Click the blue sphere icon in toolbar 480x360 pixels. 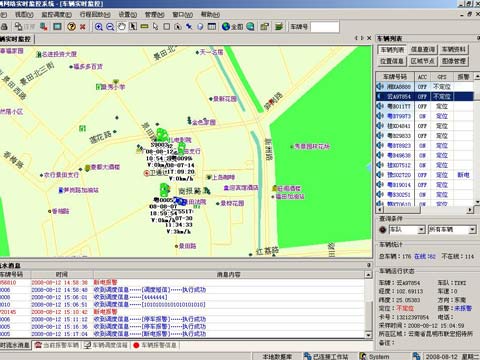200,27
